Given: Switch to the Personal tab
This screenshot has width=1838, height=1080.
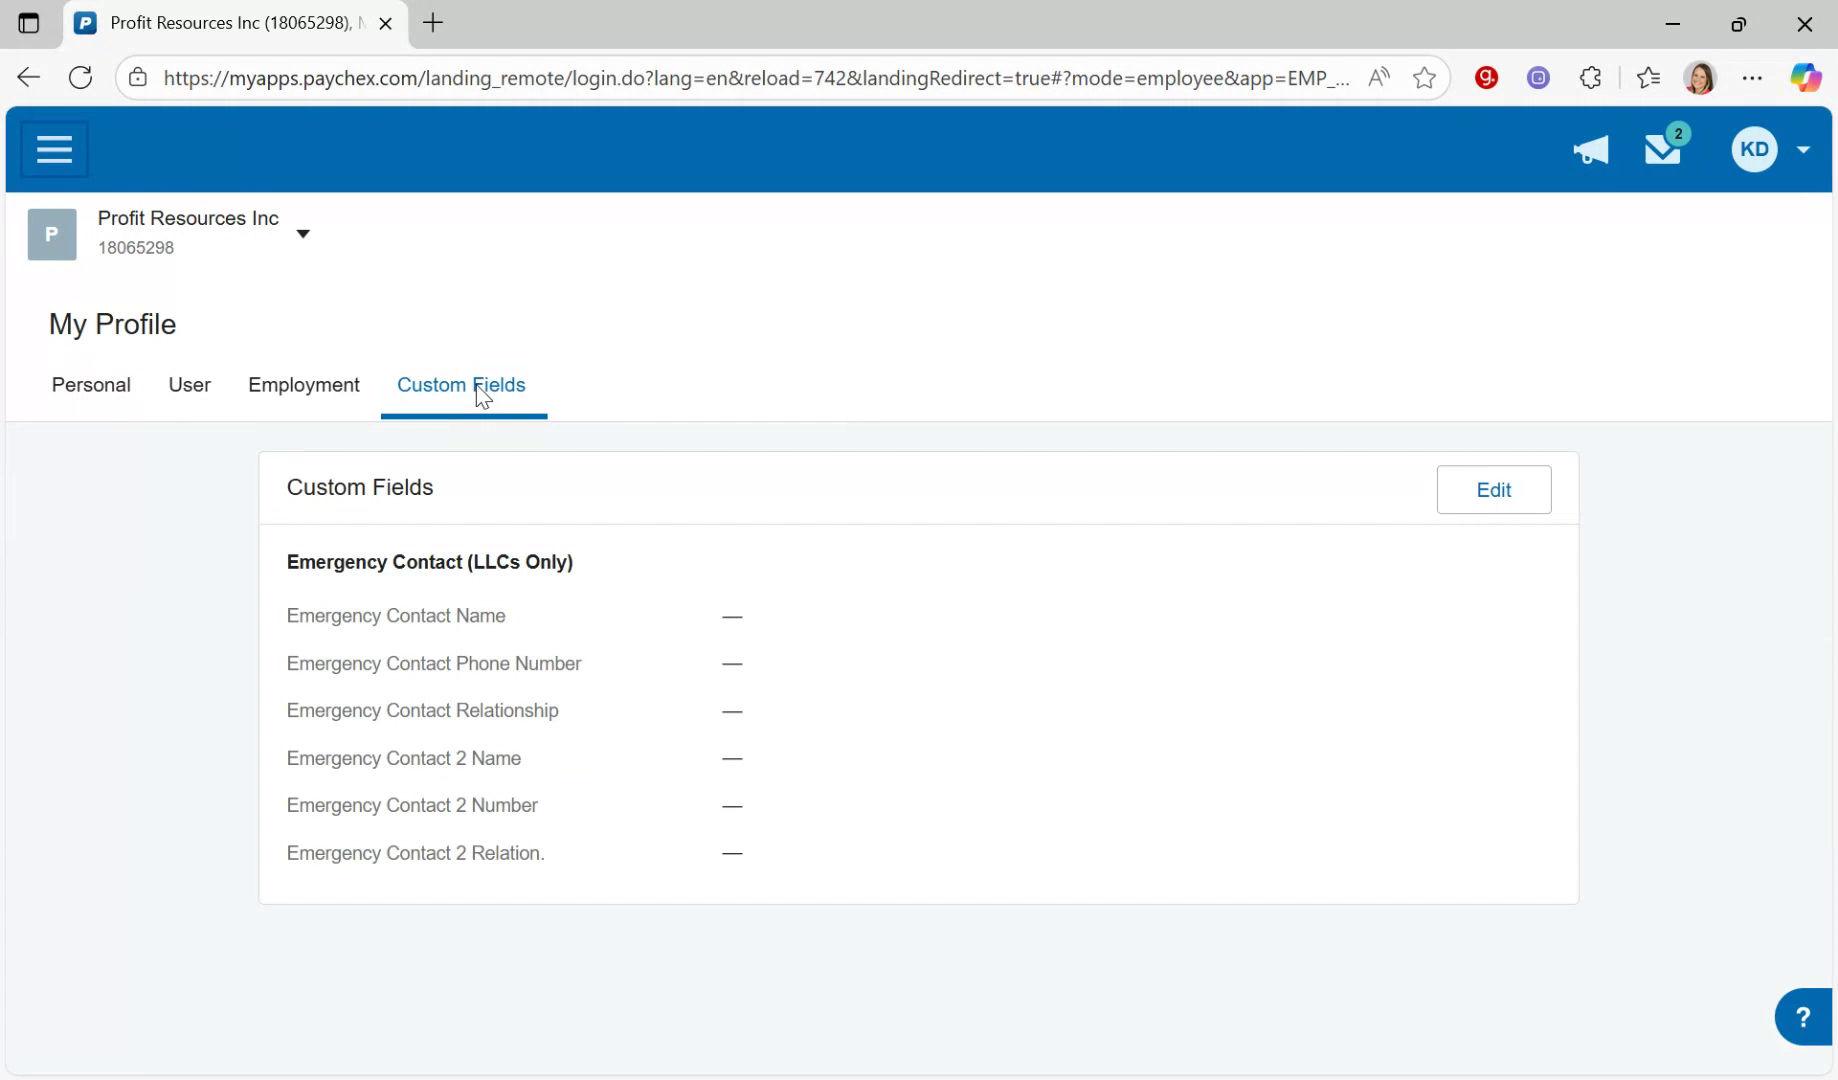Looking at the screenshot, I should [x=91, y=385].
